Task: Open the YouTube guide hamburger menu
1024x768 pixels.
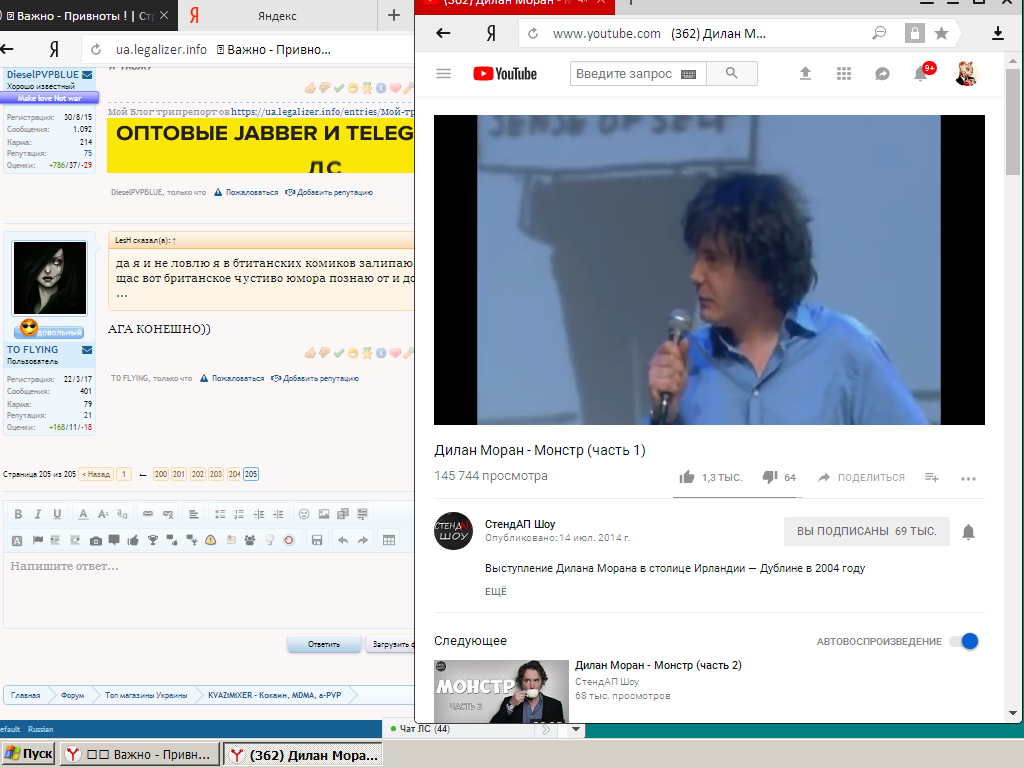Action: tap(443, 73)
